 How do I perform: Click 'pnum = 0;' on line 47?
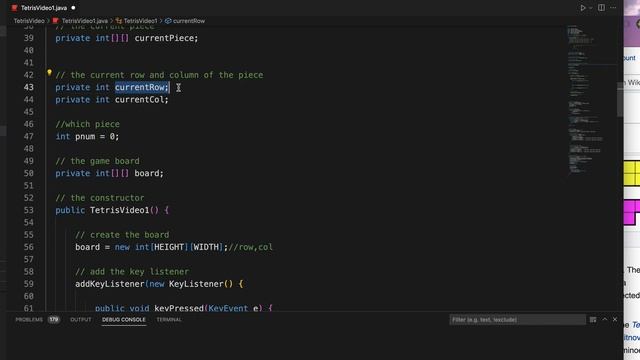pyautogui.click(x=97, y=137)
